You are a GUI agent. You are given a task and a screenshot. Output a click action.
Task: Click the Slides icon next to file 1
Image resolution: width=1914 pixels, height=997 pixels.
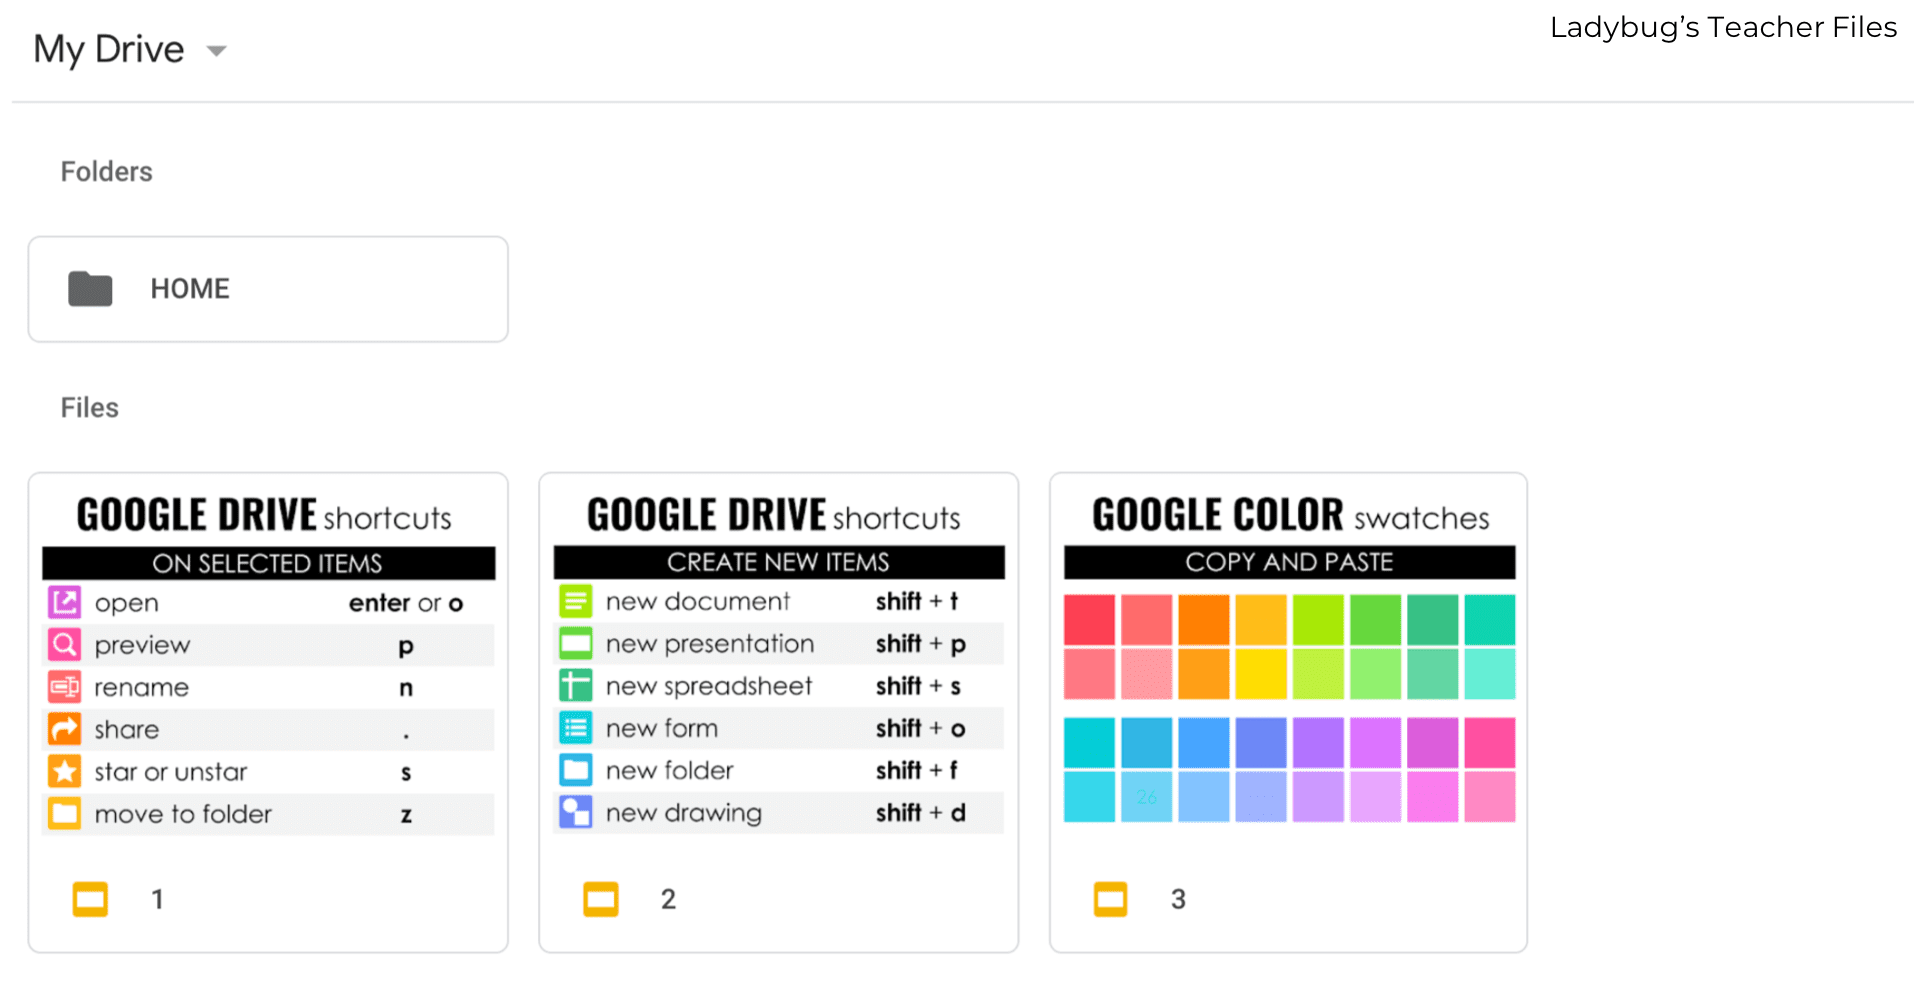(x=90, y=899)
